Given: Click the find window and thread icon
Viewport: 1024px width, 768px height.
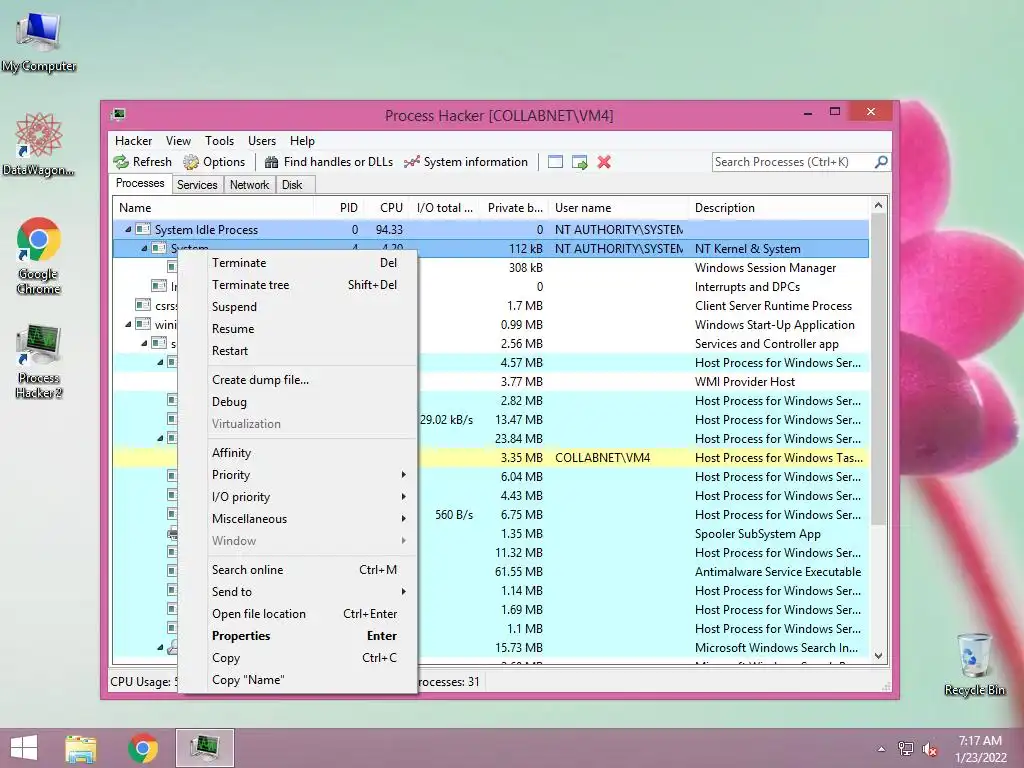Looking at the screenshot, I should point(579,162).
